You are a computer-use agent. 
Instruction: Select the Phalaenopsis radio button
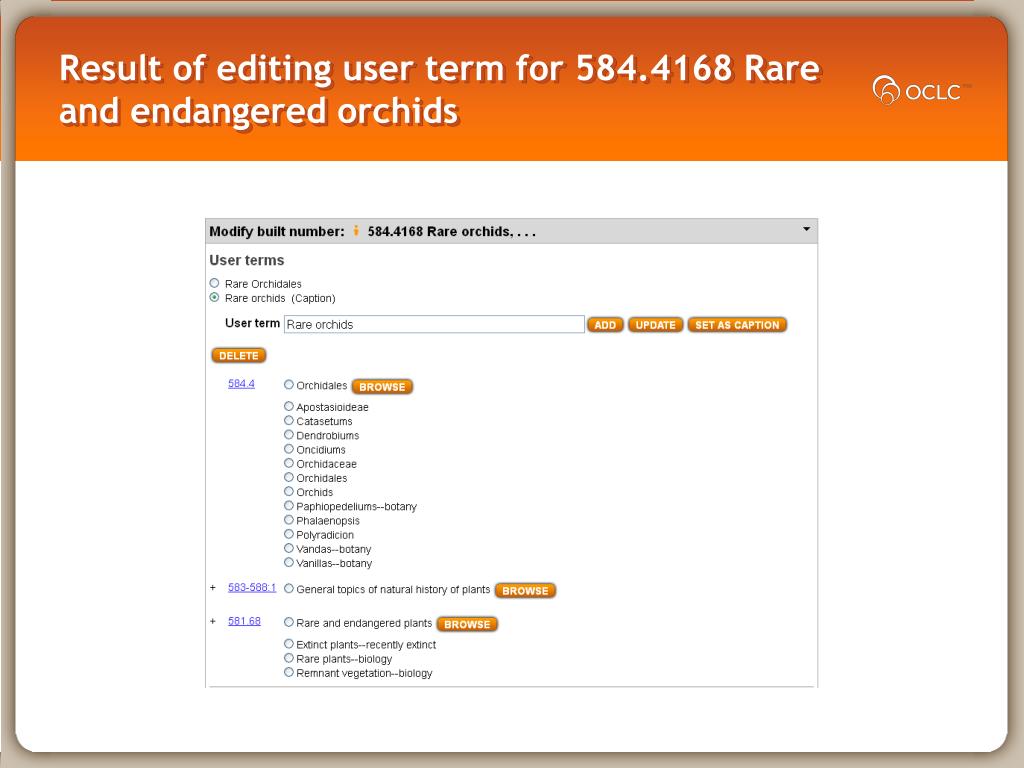click(289, 520)
